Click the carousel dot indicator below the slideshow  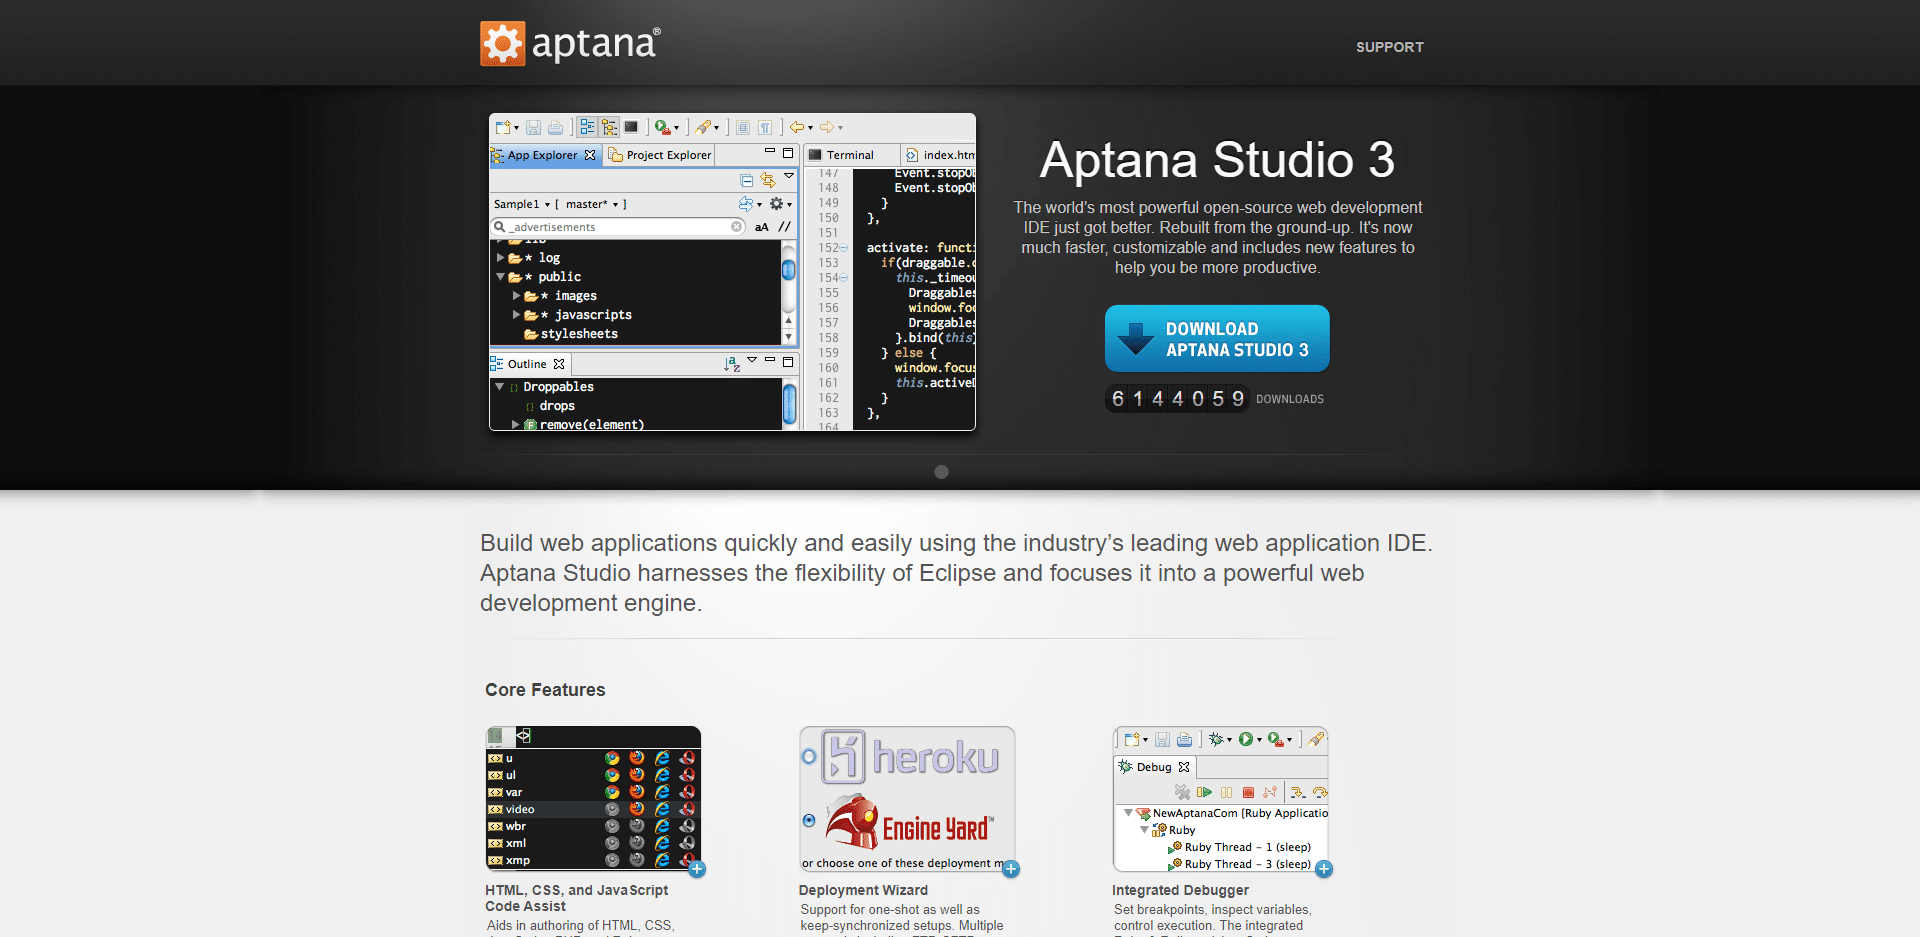pyautogui.click(x=941, y=472)
